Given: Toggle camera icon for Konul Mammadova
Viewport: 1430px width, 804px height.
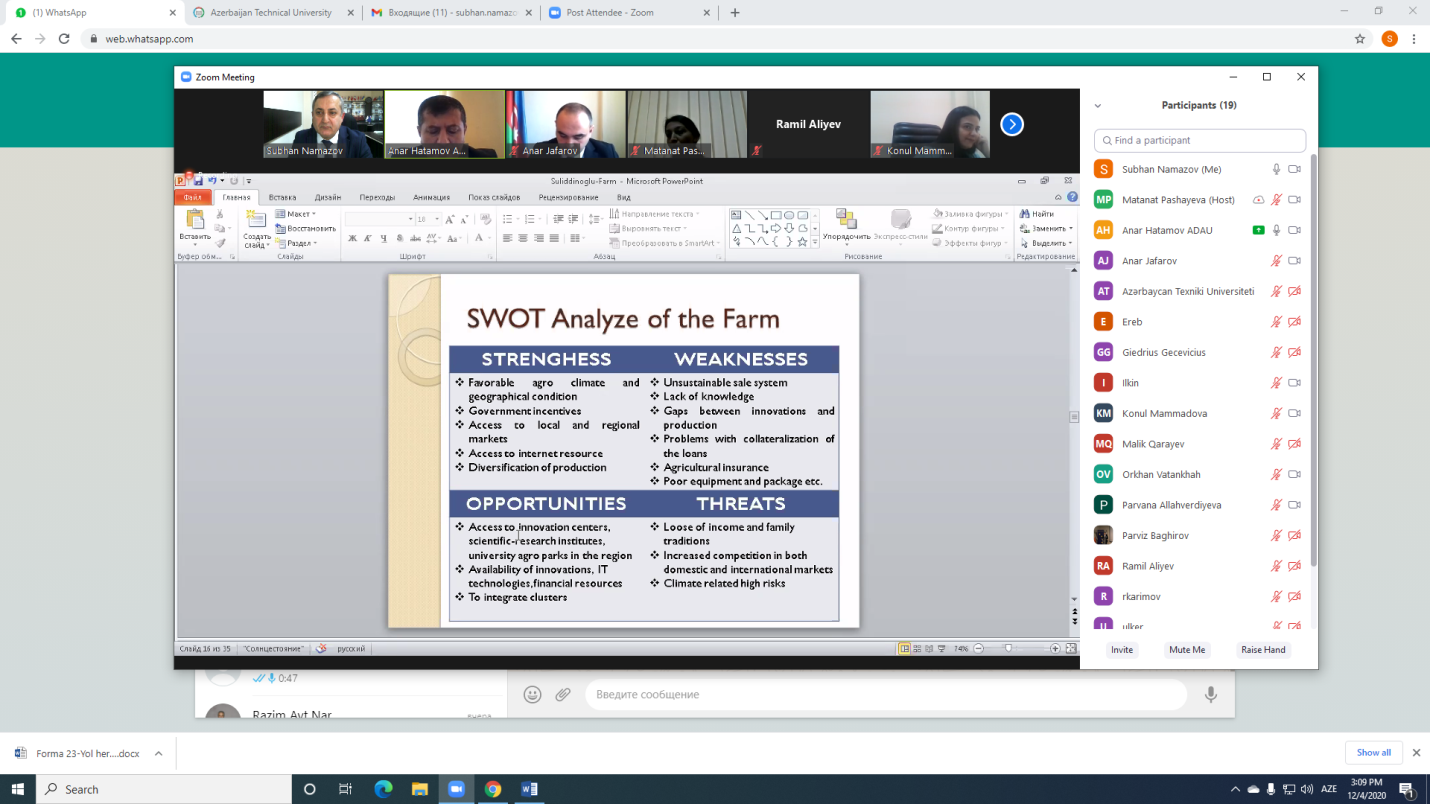Looking at the screenshot, I should click(x=1294, y=413).
